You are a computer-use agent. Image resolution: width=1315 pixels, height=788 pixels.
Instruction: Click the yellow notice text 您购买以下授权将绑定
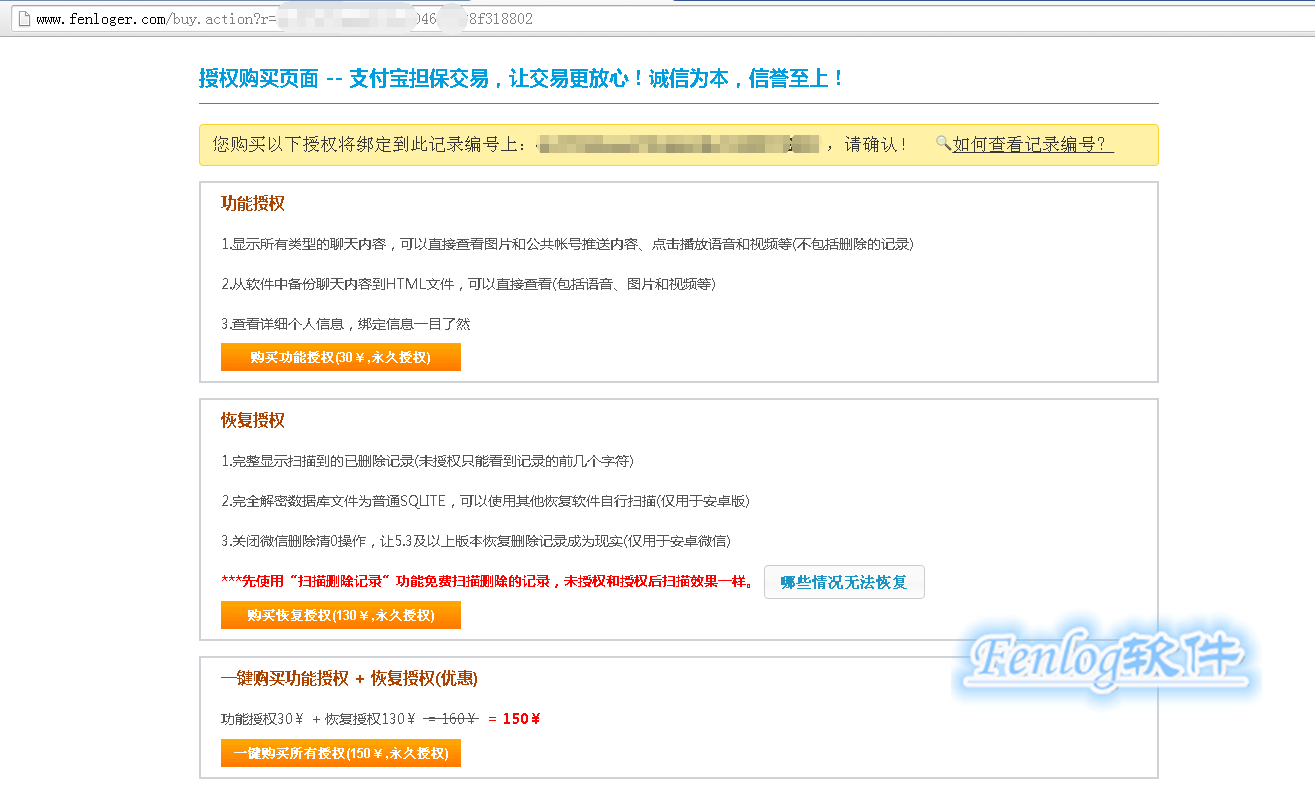tap(370, 144)
